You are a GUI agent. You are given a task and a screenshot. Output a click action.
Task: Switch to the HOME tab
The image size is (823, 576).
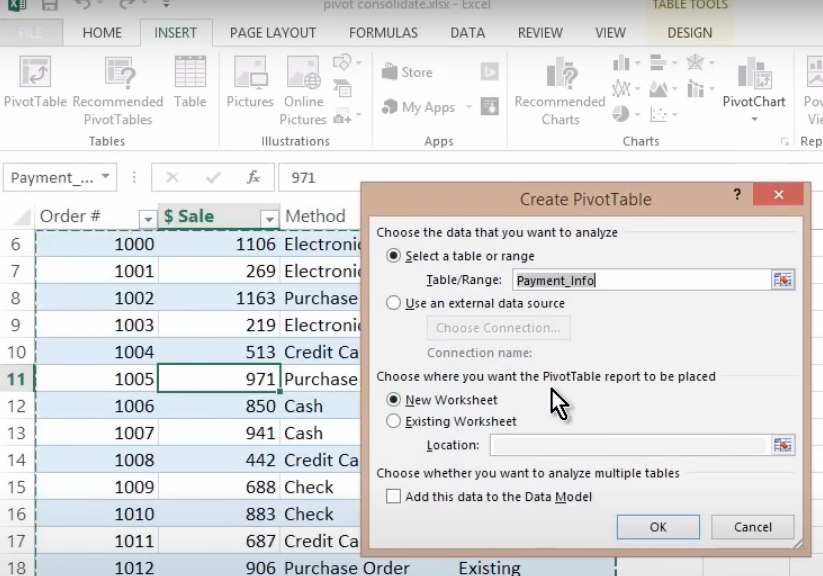tap(102, 33)
